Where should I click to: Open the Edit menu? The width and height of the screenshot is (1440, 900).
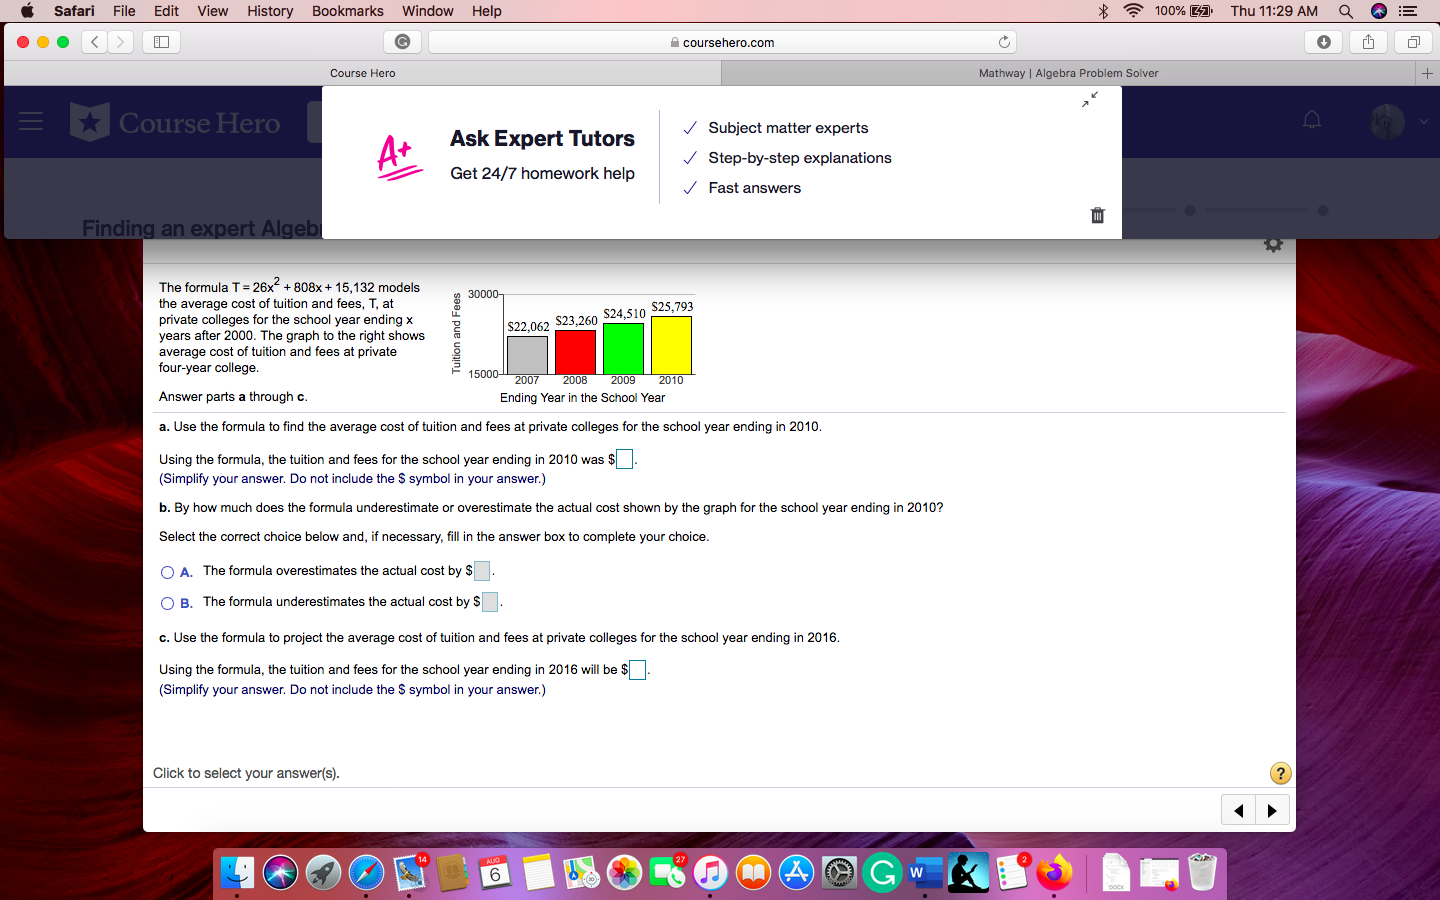pos(166,11)
